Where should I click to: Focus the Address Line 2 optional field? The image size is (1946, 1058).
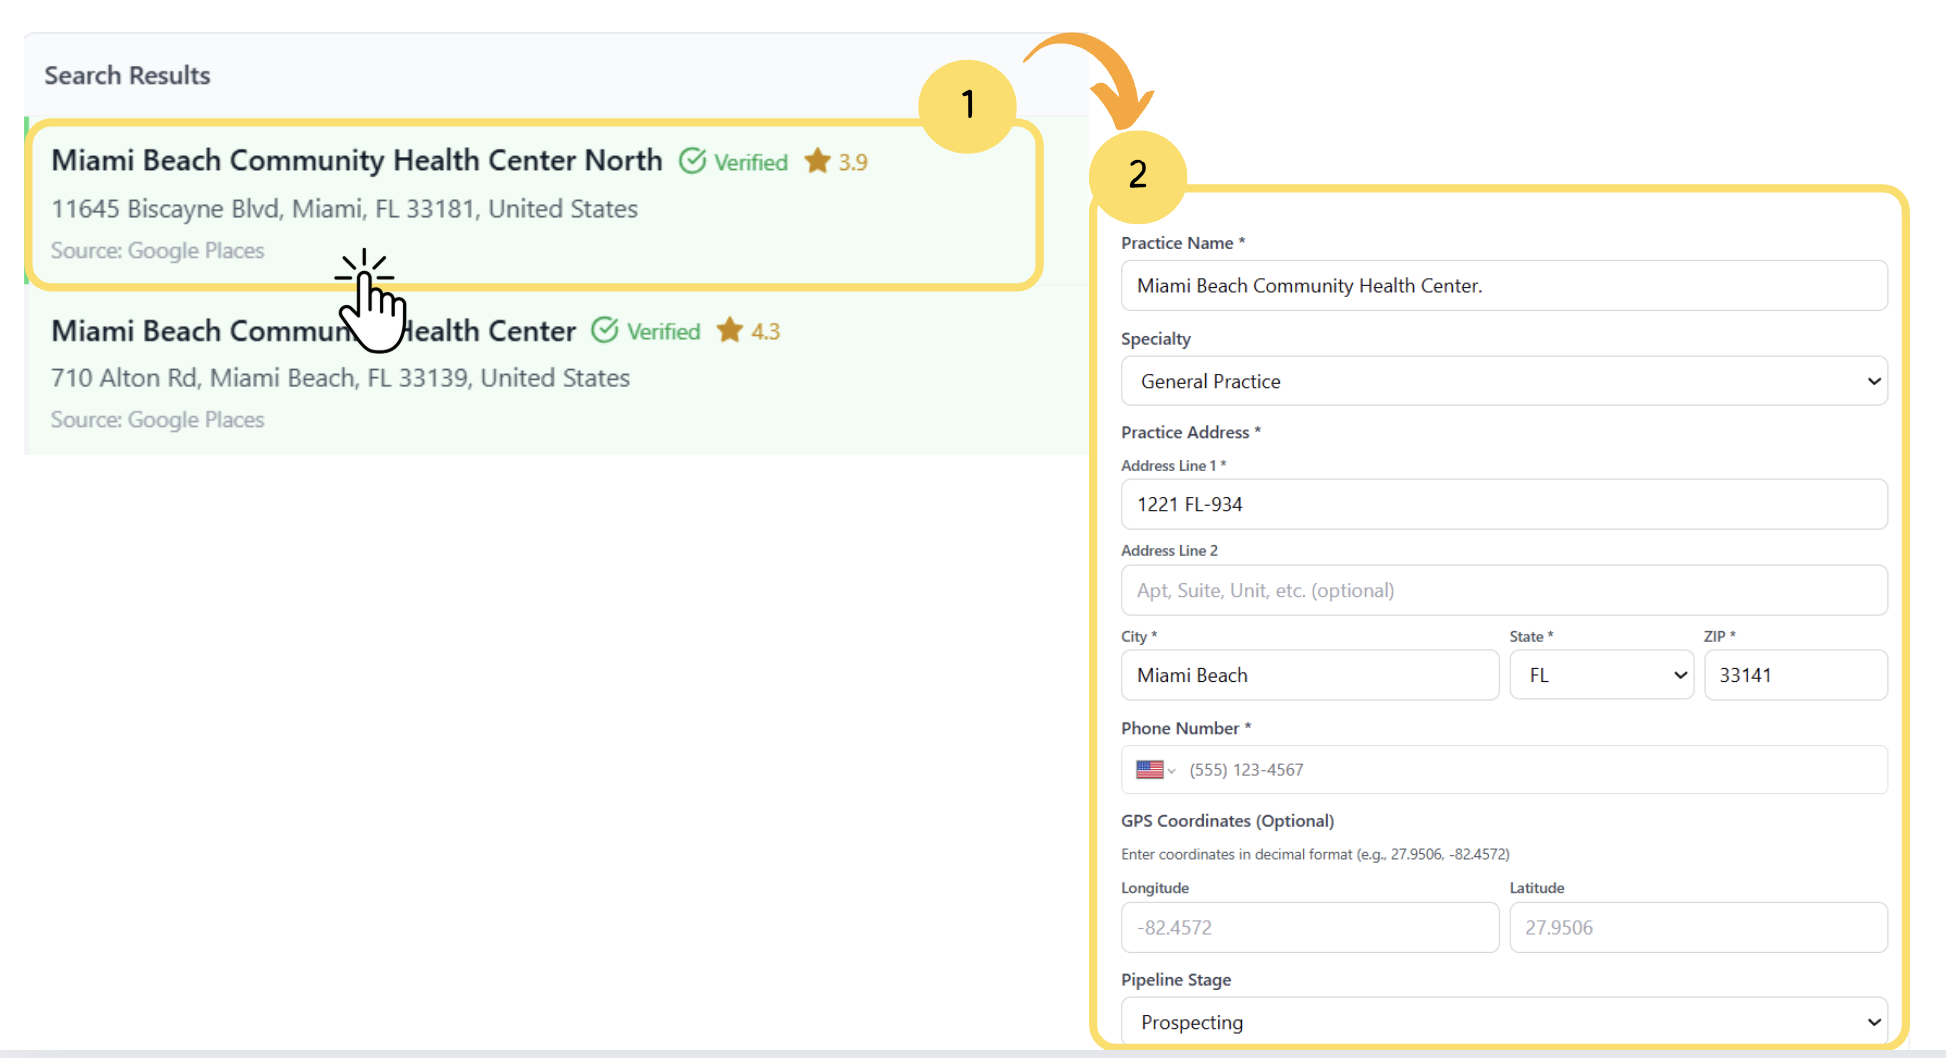pos(1503,590)
